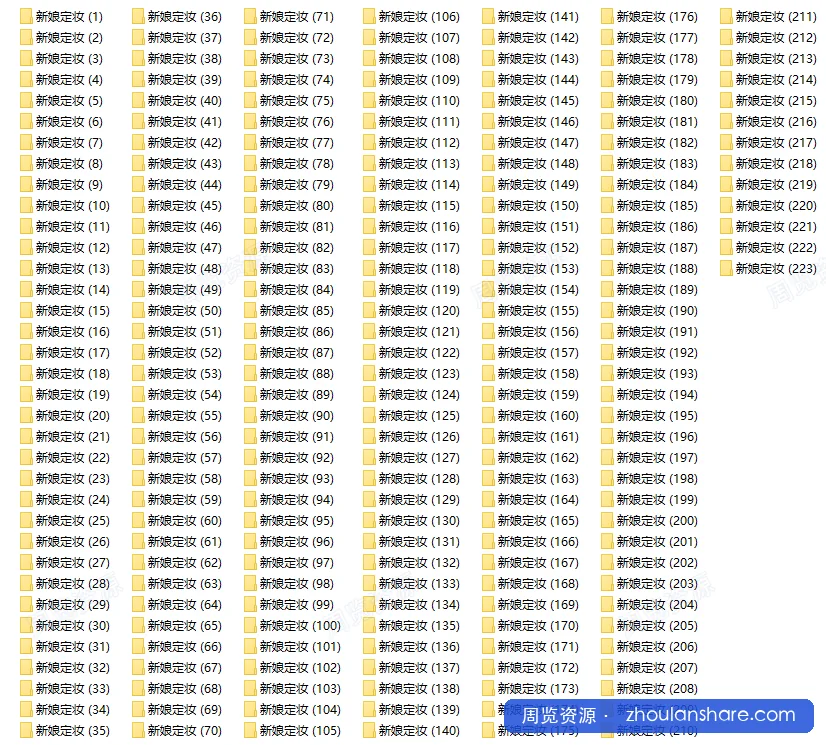Select the label 新娘定妆 (77)
Image resolution: width=826 pixels, height=745 pixels.
pyautogui.click(x=297, y=143)
